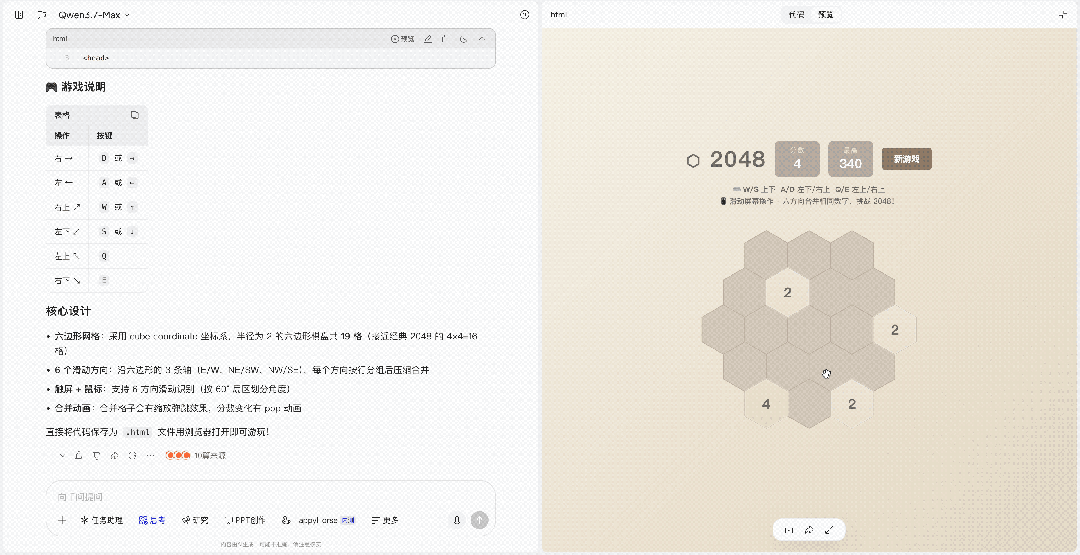Toggle the 研究 research mode
The width and height of the screenshot is (1080, 555).
coord(195,521)
